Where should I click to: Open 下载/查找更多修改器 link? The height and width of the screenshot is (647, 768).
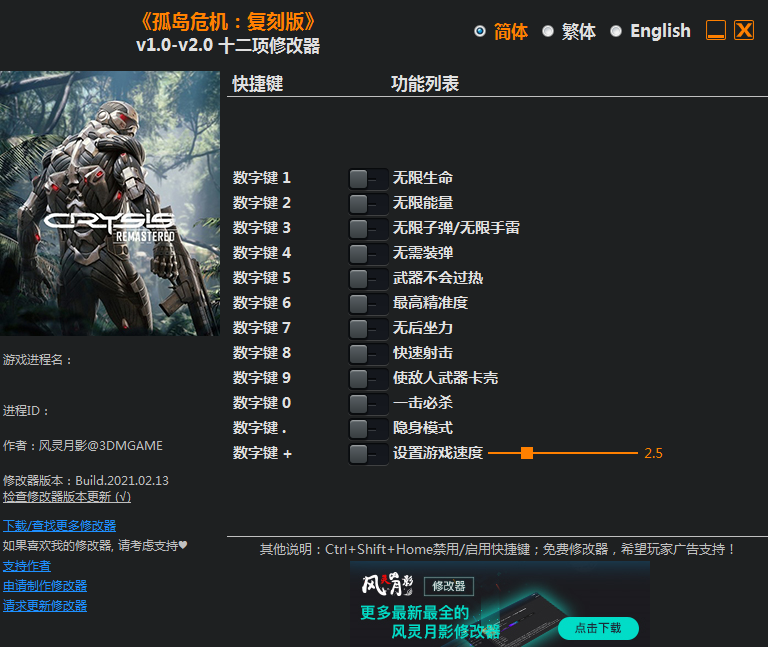coord(59,526)
